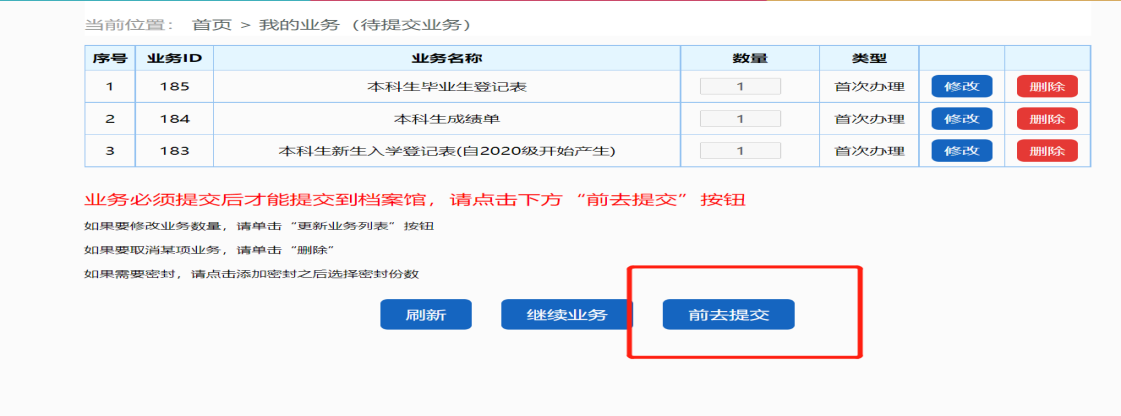The width and height of the screenshot is (1121, 416).
Task: Click 删除 for business ID 183
Action: (x=1046, y=151)
